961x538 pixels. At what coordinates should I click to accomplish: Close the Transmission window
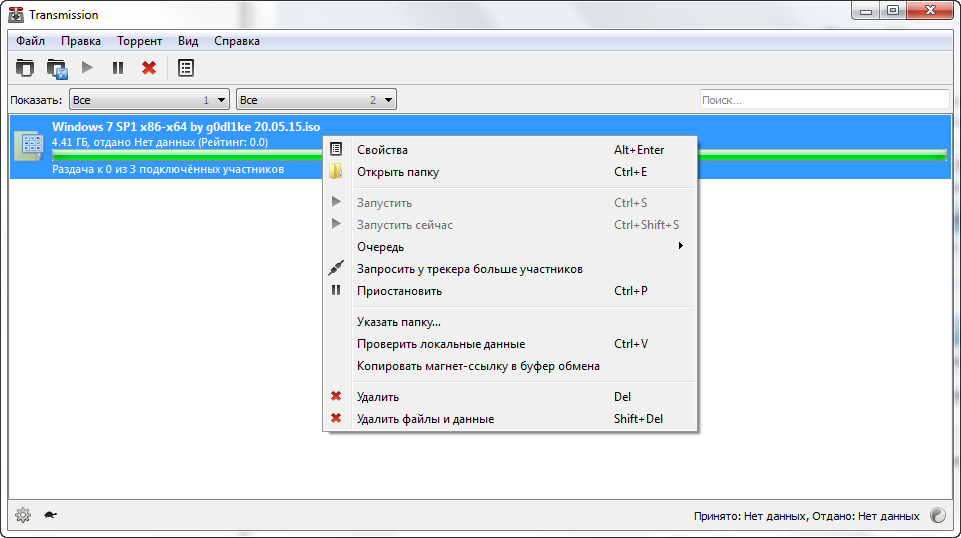click(x=930, y=10)
